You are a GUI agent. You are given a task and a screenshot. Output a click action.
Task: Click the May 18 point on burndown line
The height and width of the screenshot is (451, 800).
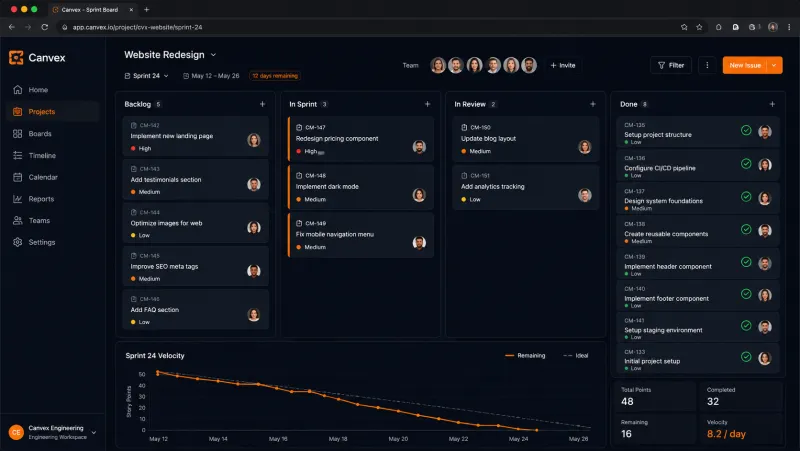[339, 399]
